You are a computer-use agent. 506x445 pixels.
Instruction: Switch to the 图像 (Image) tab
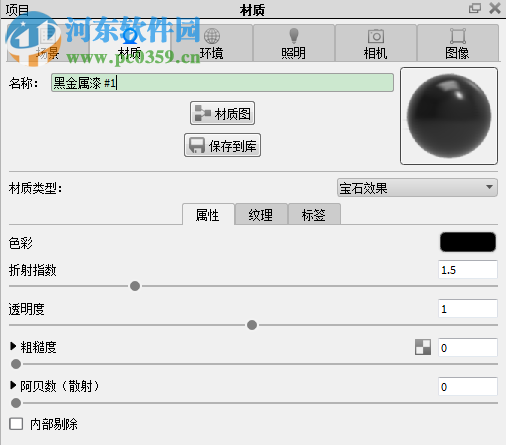point(458,43)
